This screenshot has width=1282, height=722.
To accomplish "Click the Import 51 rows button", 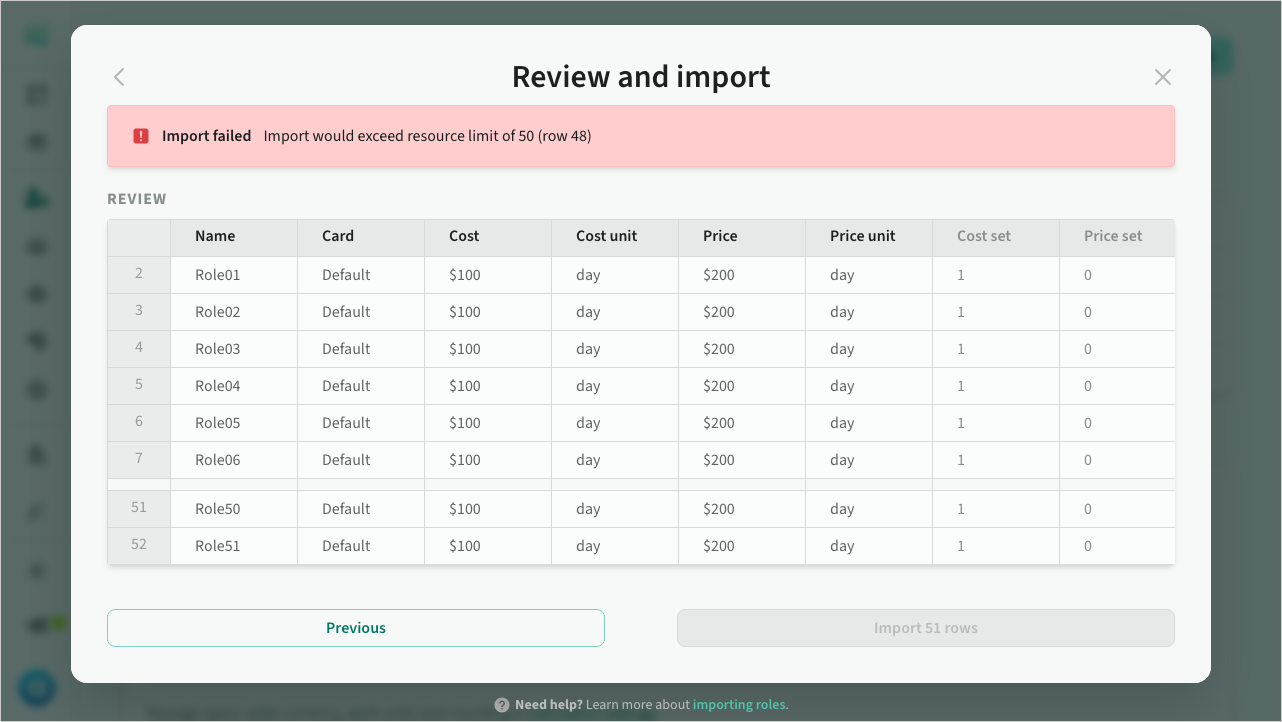I will [x=925, y=628].
